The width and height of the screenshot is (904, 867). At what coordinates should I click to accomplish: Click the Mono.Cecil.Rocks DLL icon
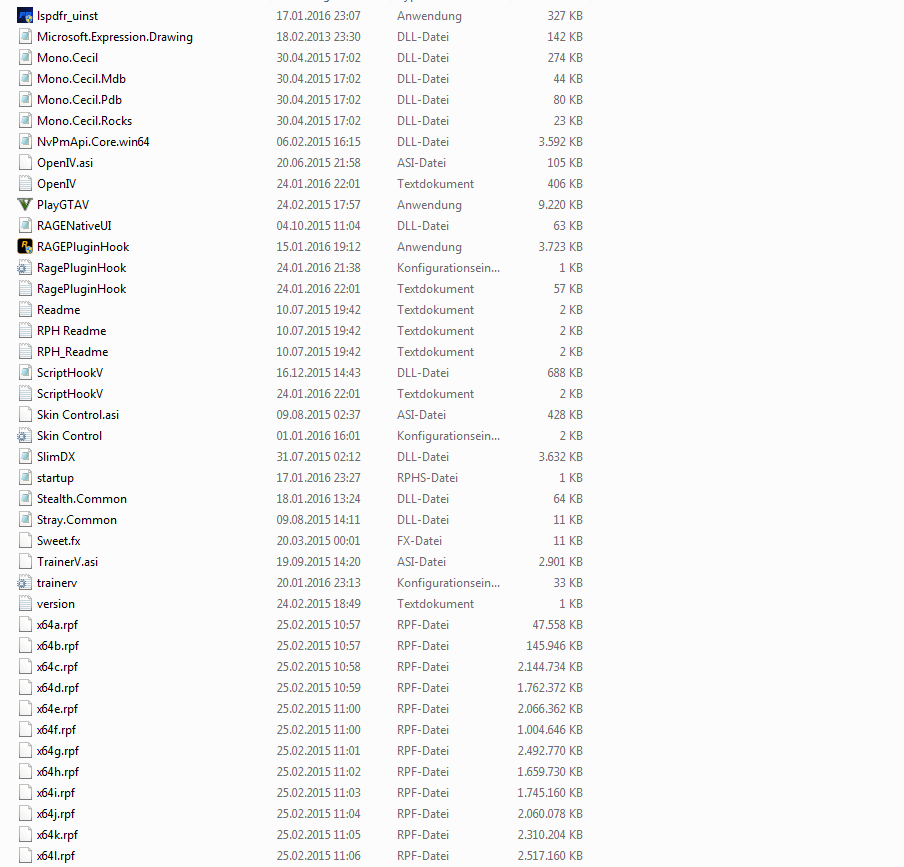25,120
